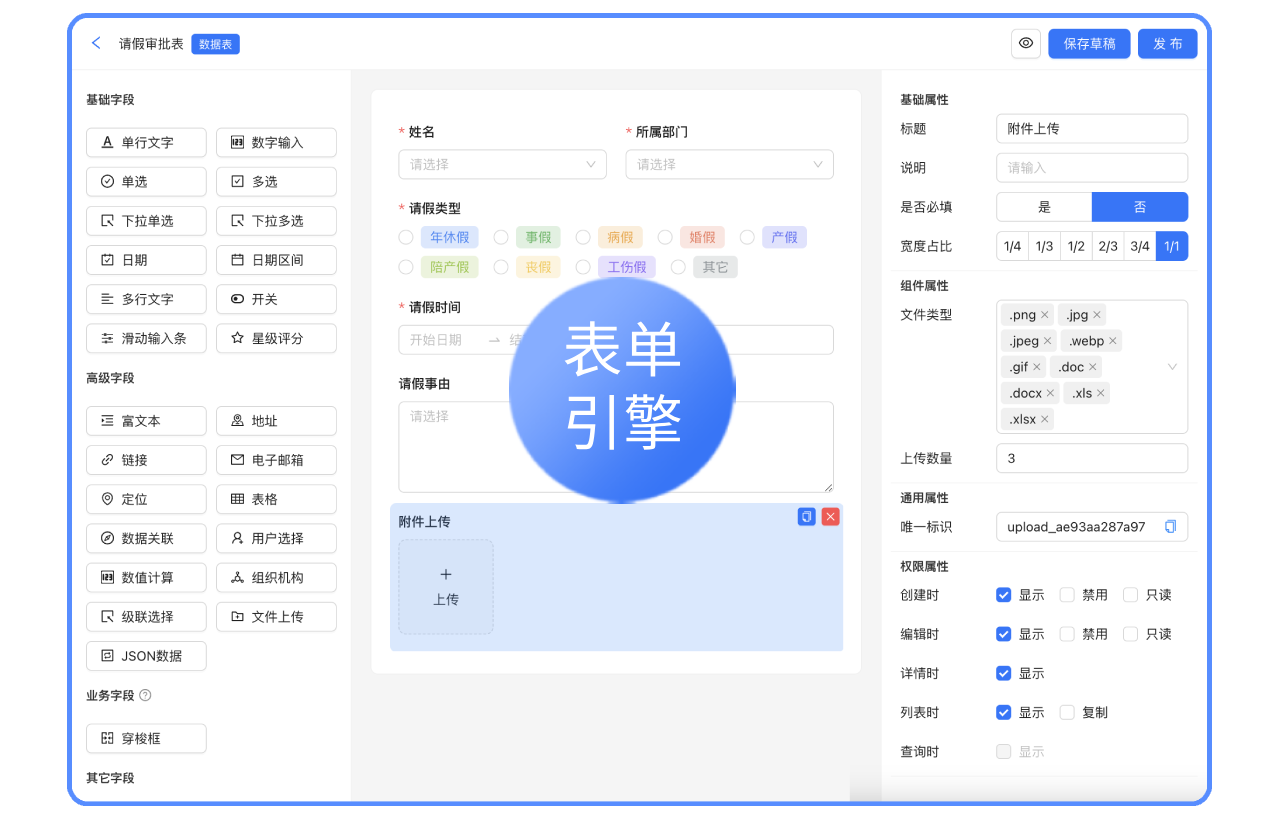
Task: Click the 保存草稿 button
Action: pyautogui.click(x=1089, y=43)
